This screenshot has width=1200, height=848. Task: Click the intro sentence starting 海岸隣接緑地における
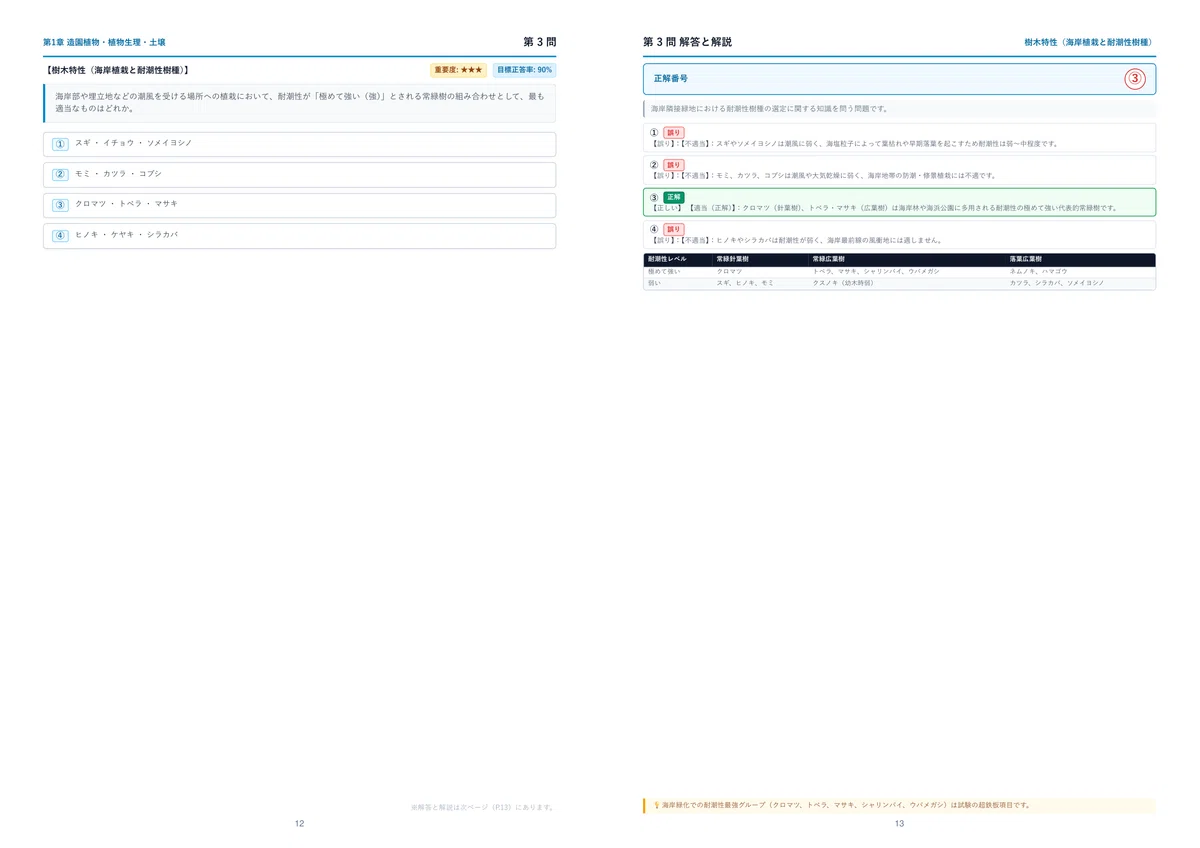point(769,108)
